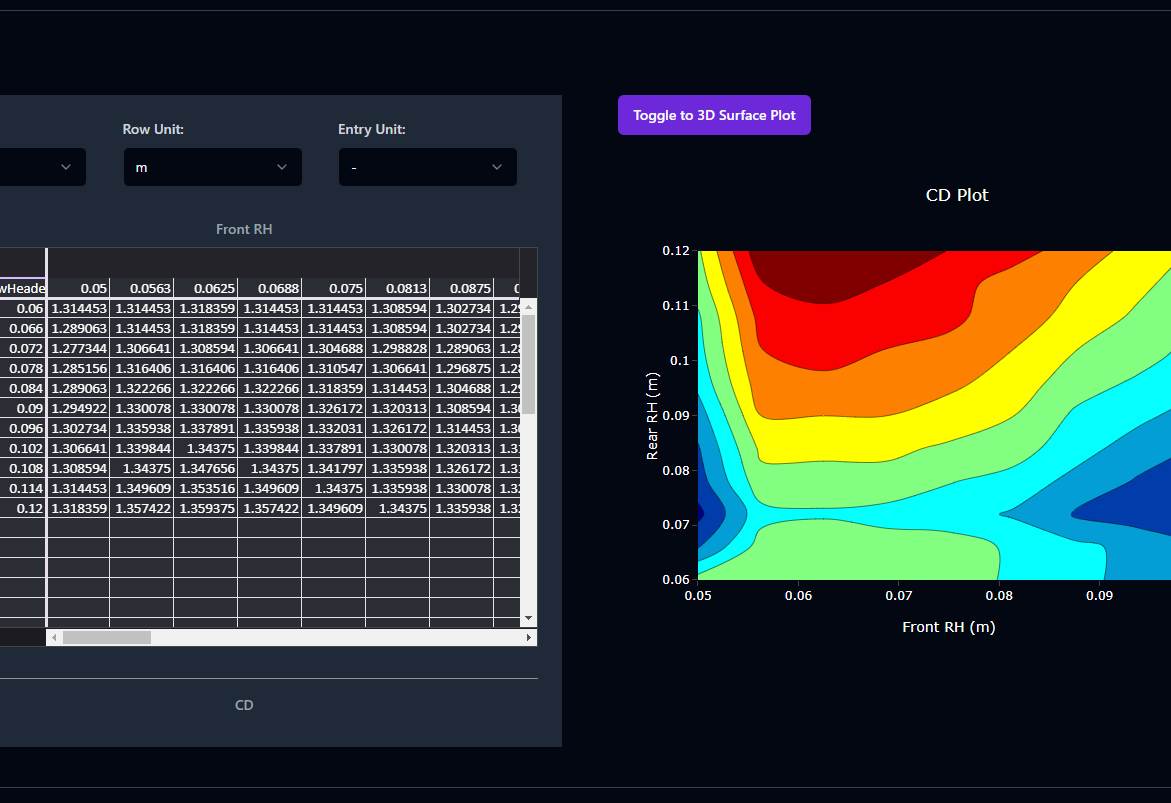Click the CD Plot title

click(957, 195)
